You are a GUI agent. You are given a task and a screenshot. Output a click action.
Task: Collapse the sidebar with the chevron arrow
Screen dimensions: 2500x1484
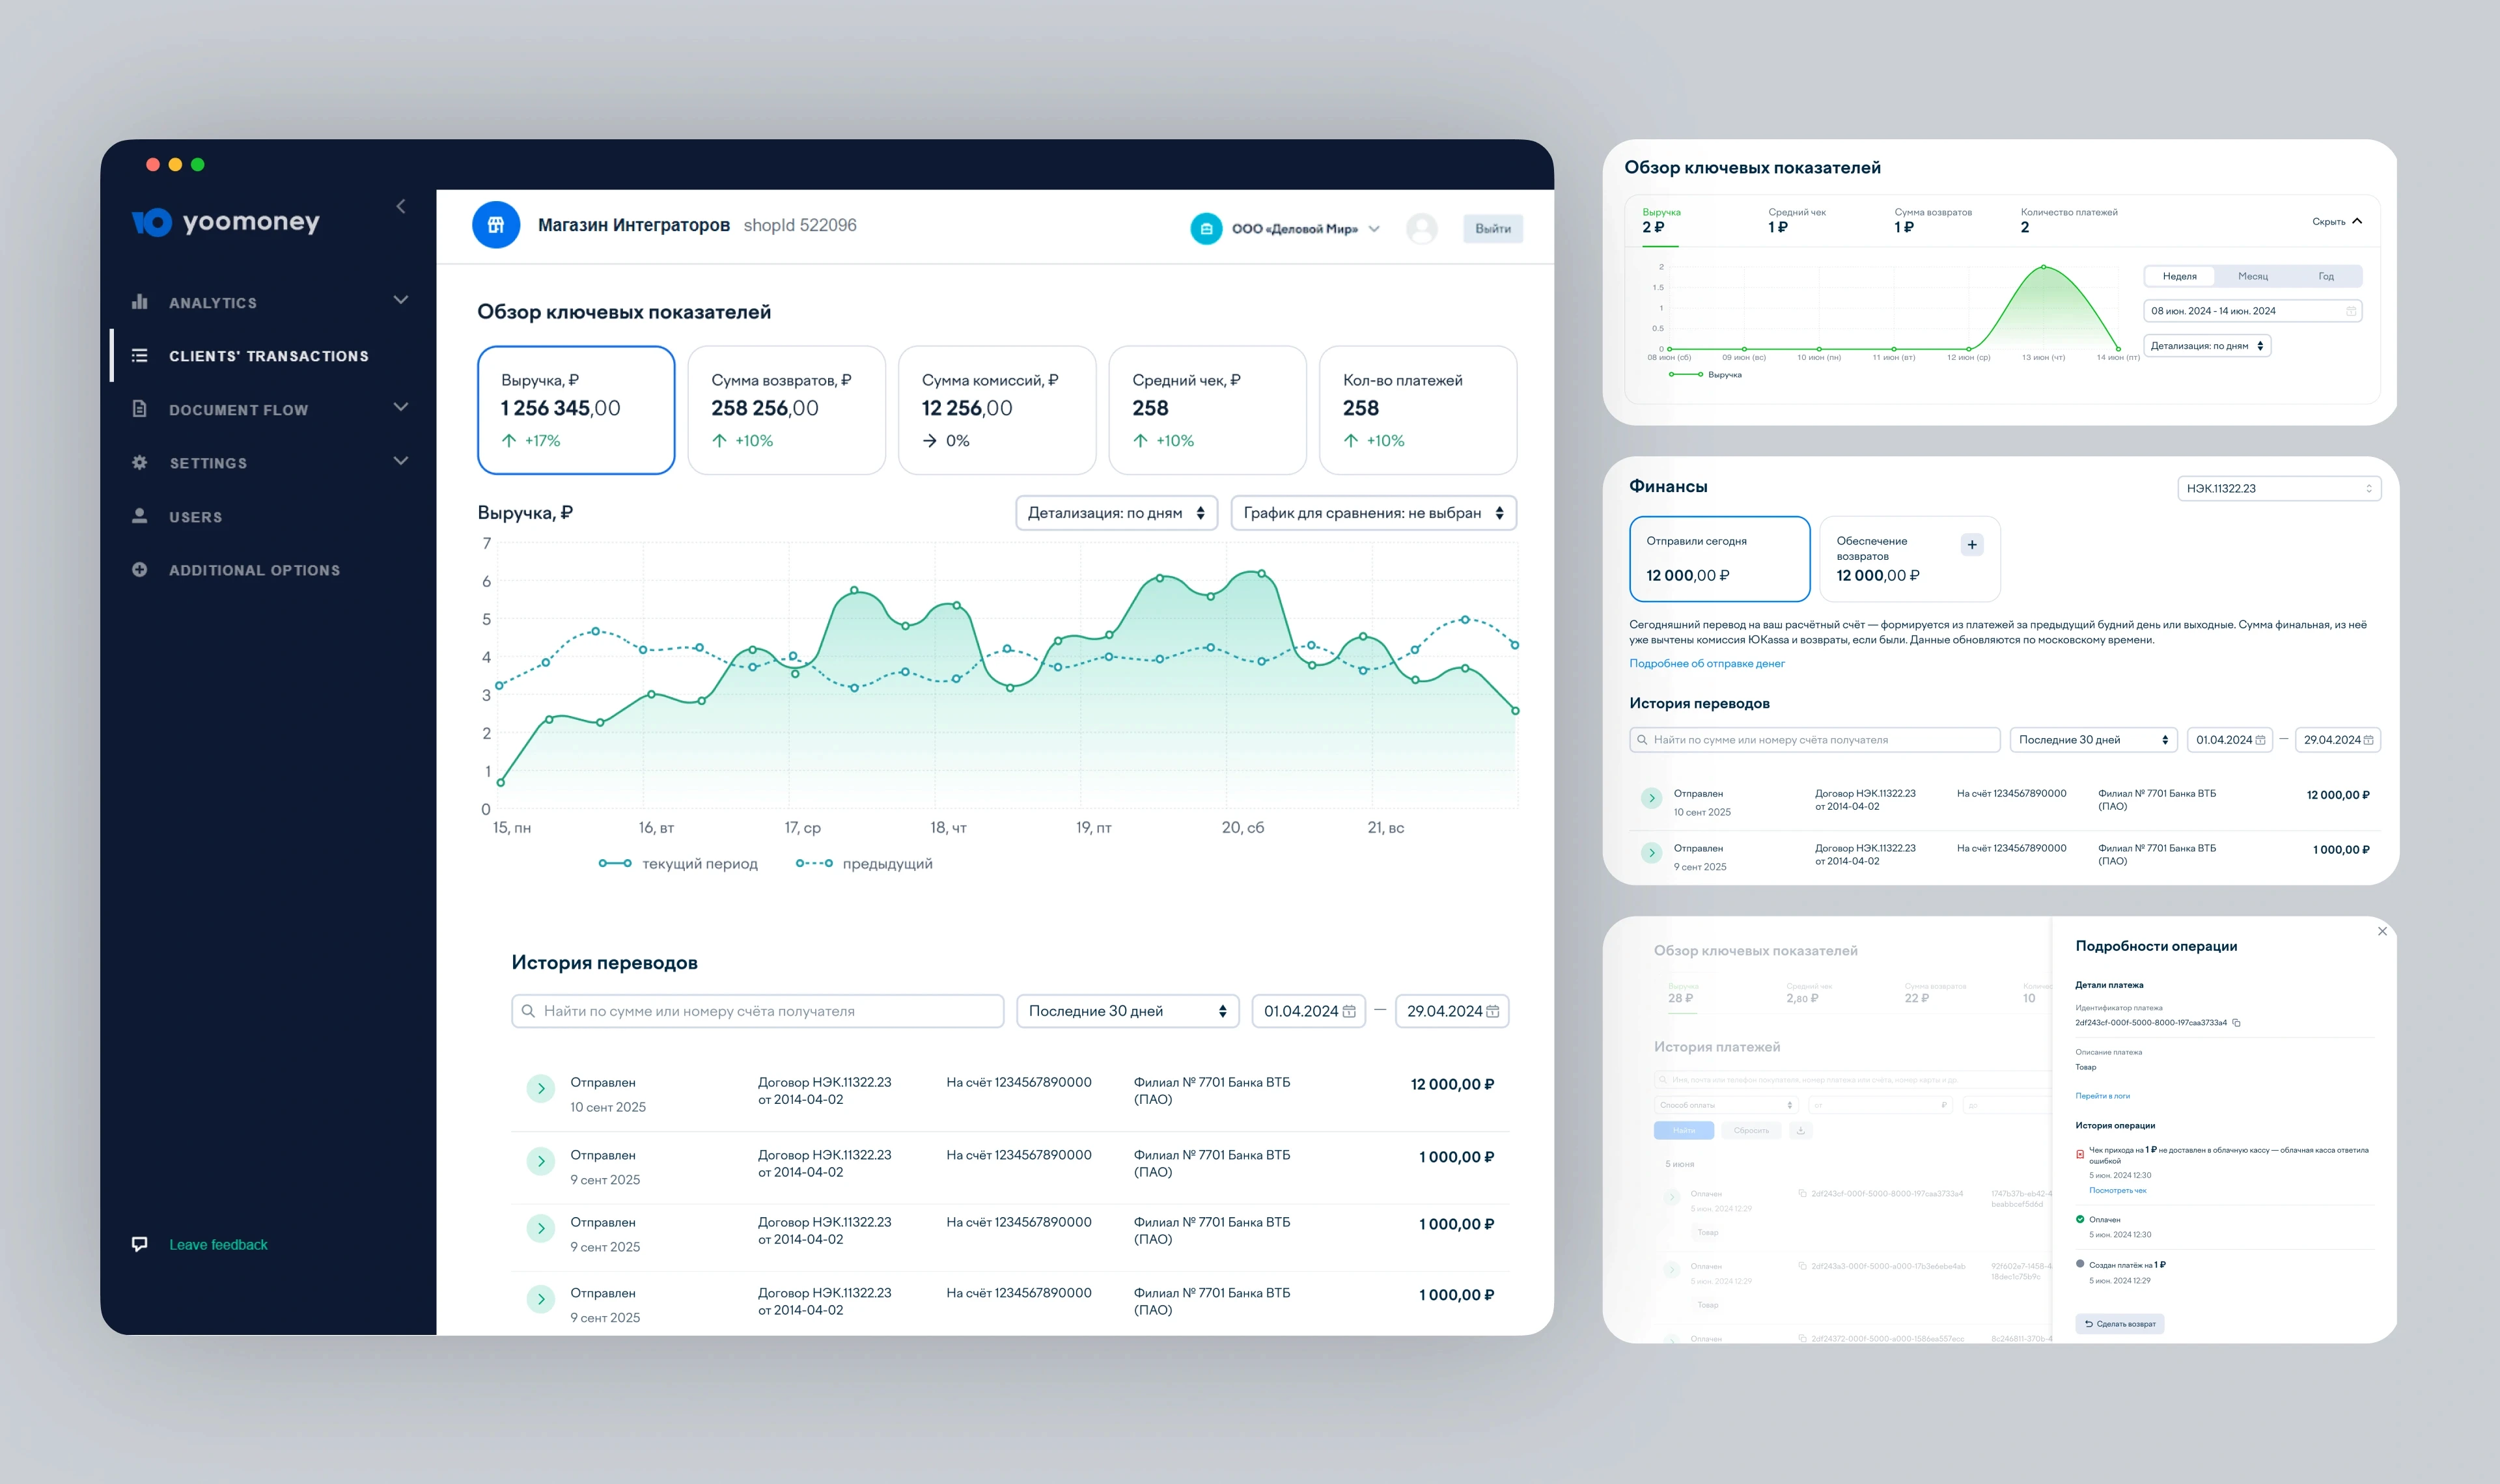pyautogui.click(x=401, y=206)
